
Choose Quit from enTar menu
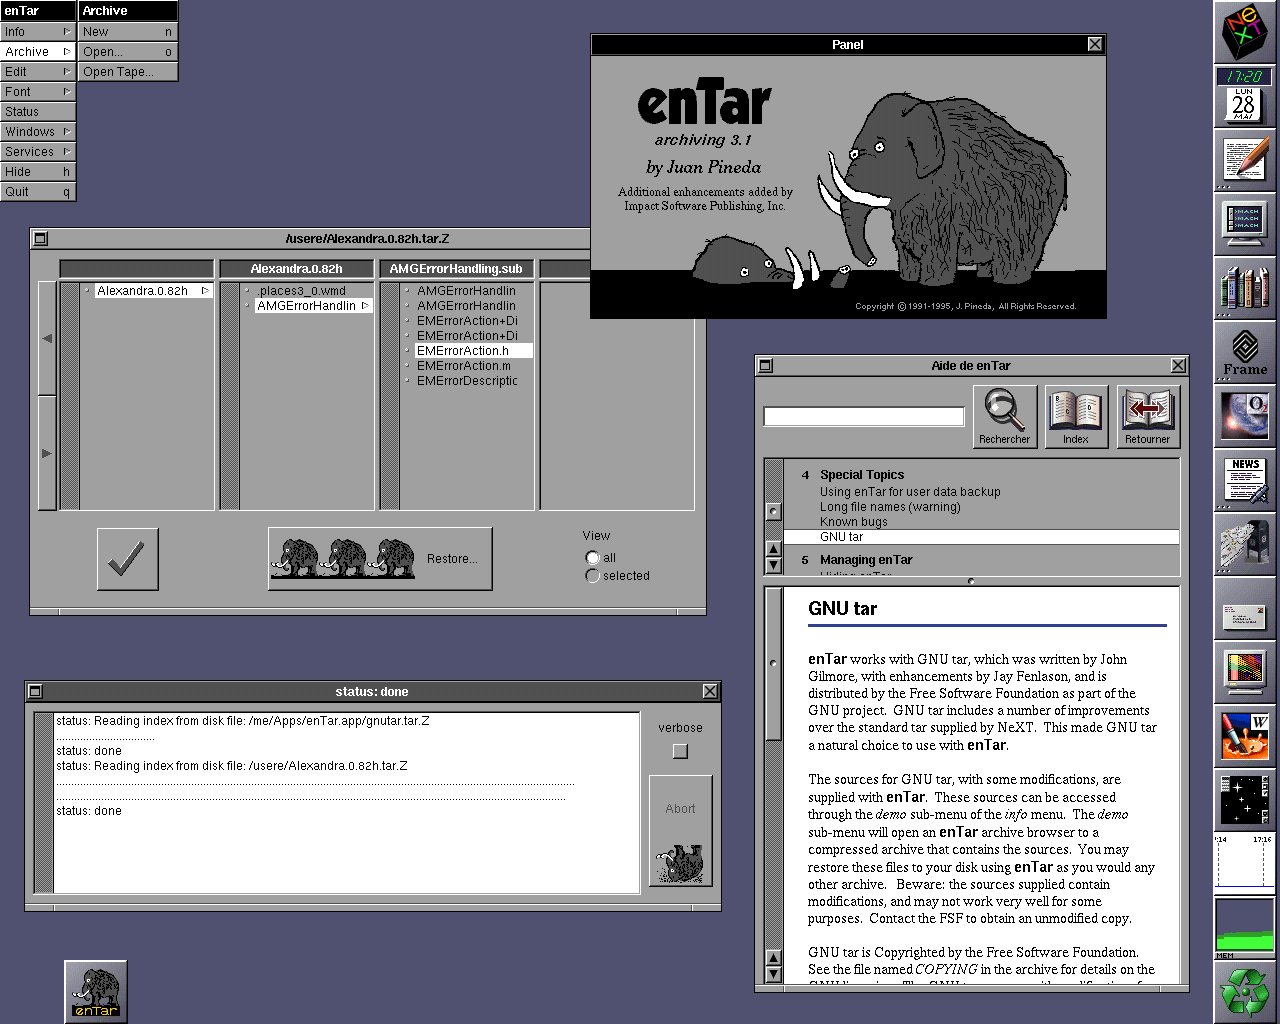click(38, 192)
